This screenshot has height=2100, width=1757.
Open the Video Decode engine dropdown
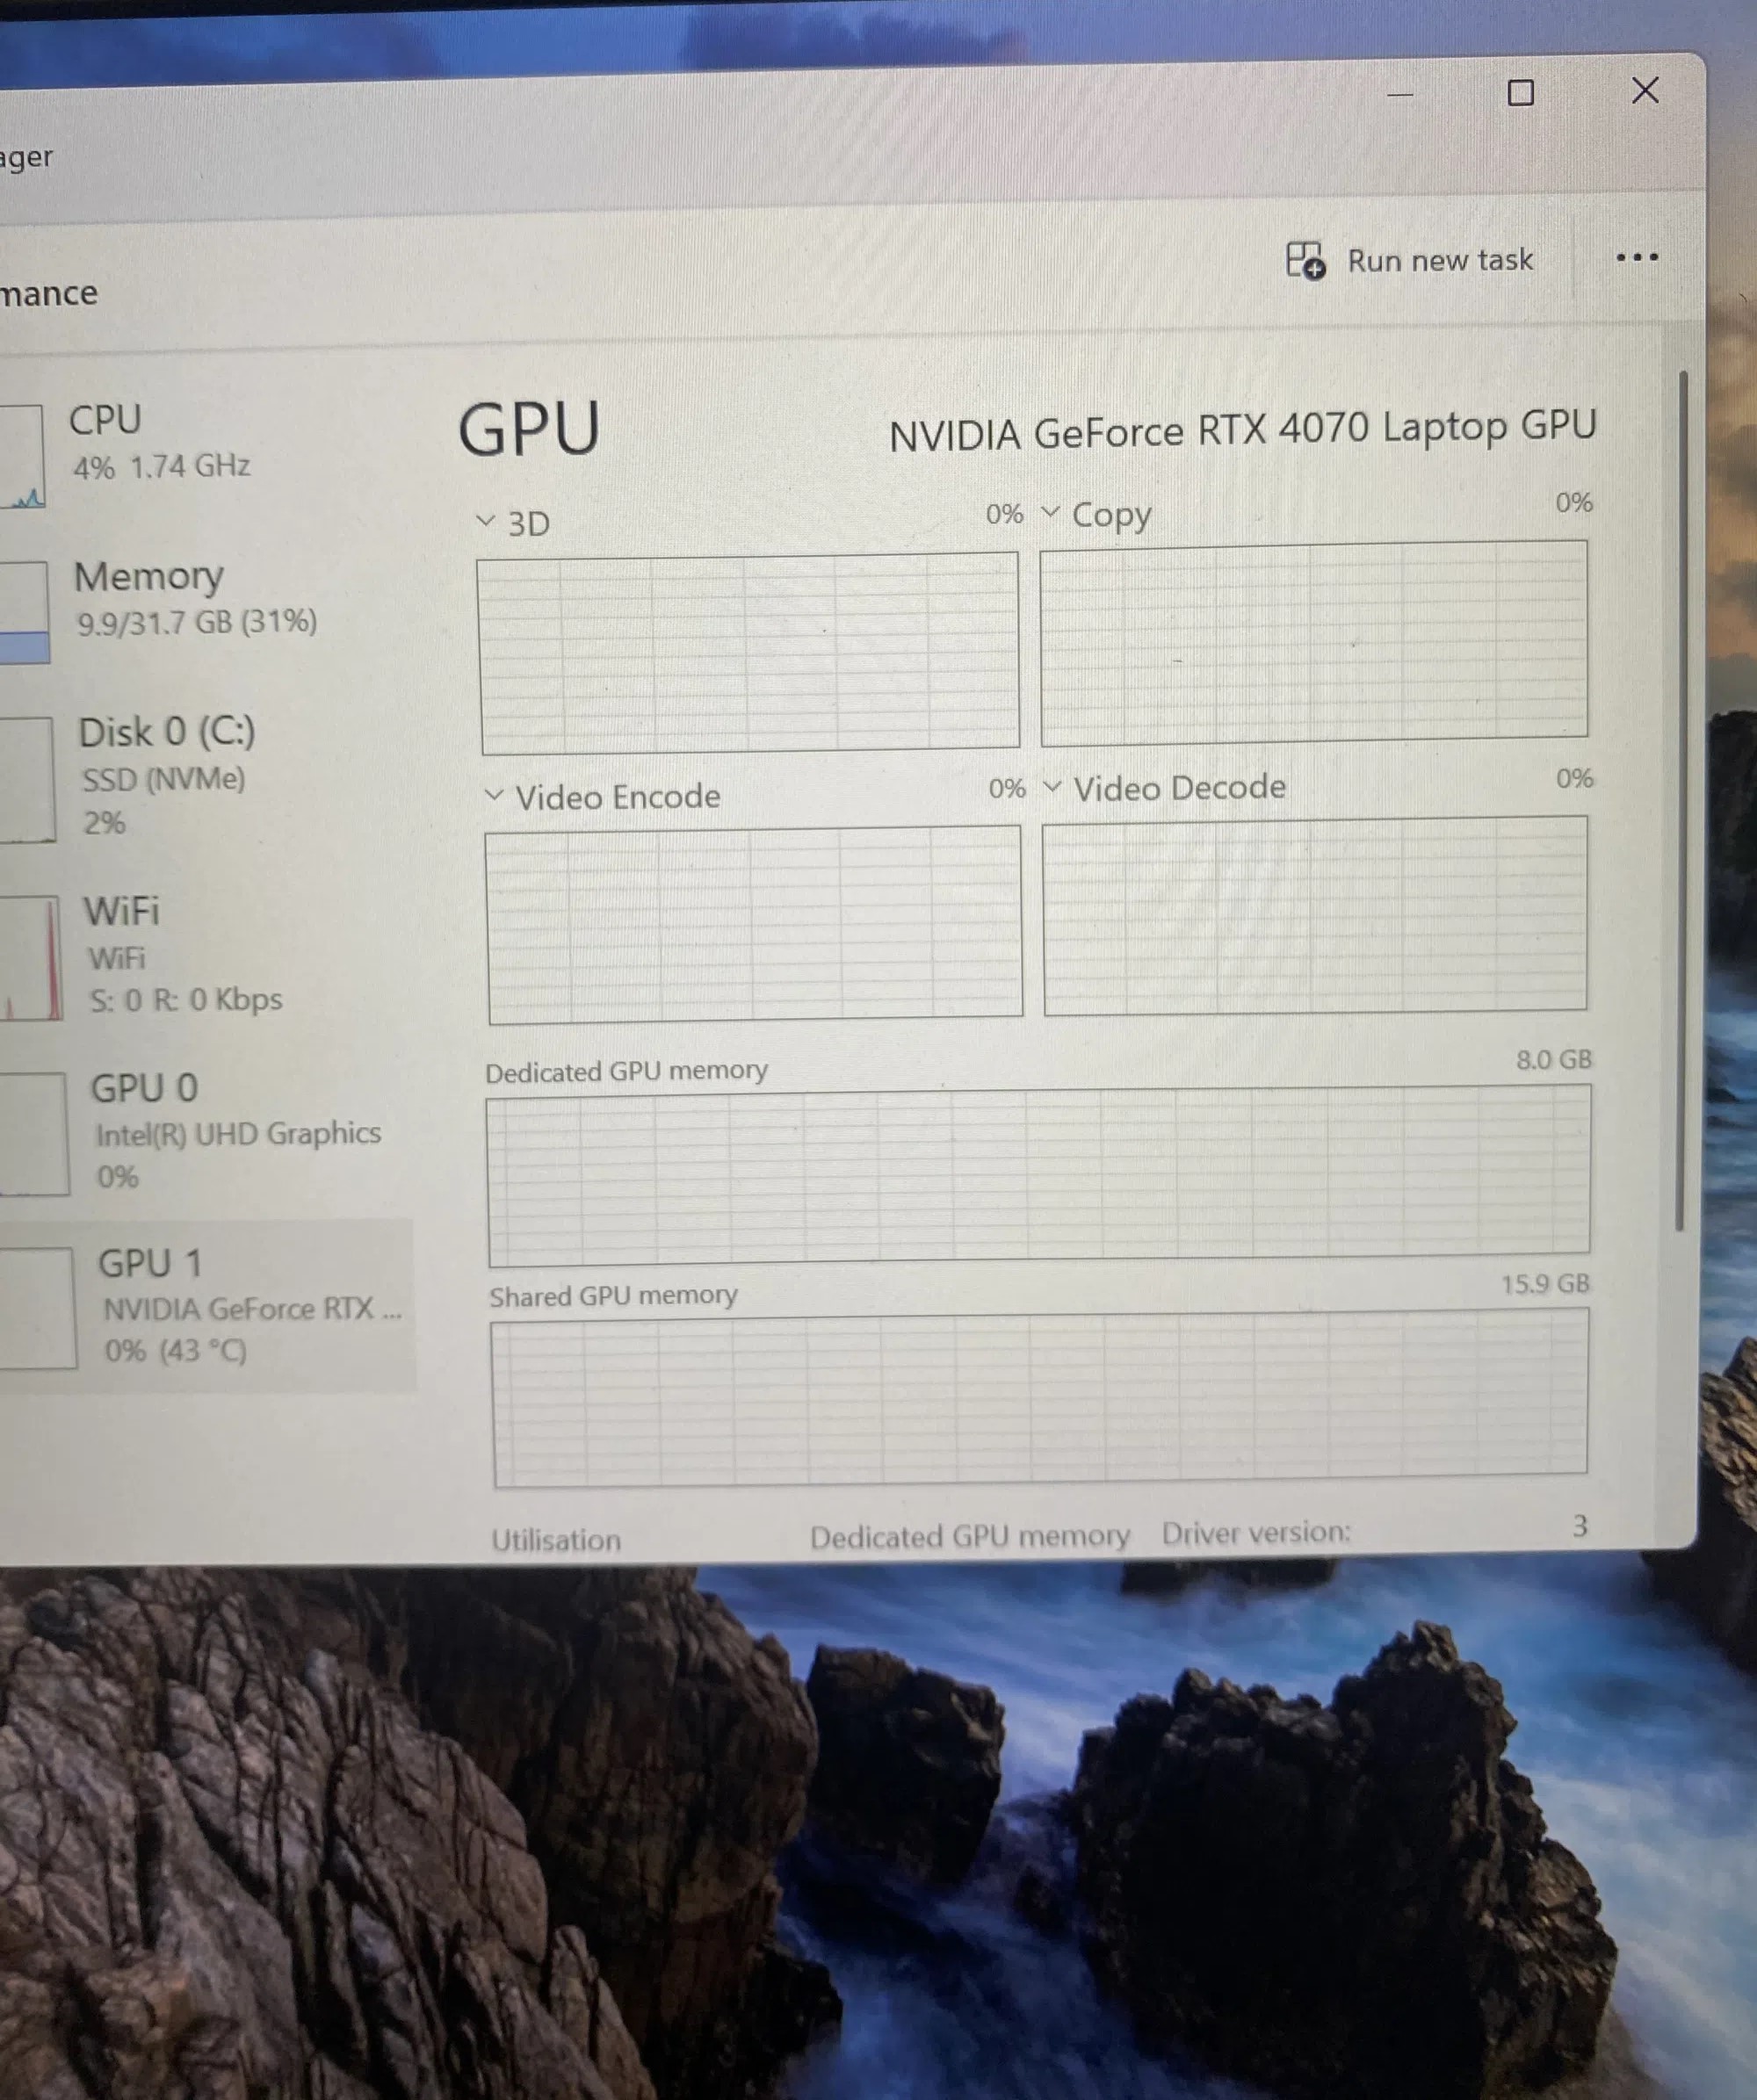tap(1052, 787)
